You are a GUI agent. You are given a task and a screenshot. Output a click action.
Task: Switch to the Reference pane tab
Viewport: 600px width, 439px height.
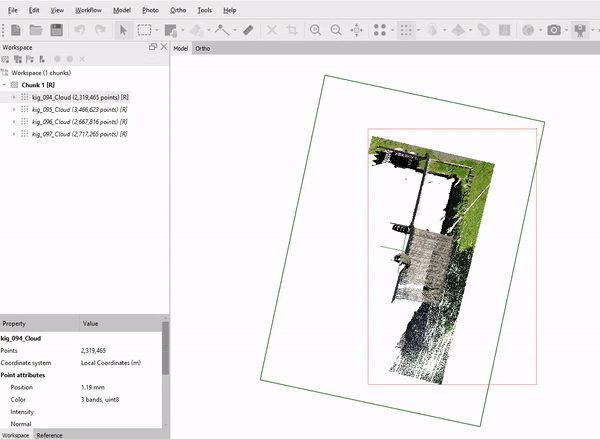49,435
